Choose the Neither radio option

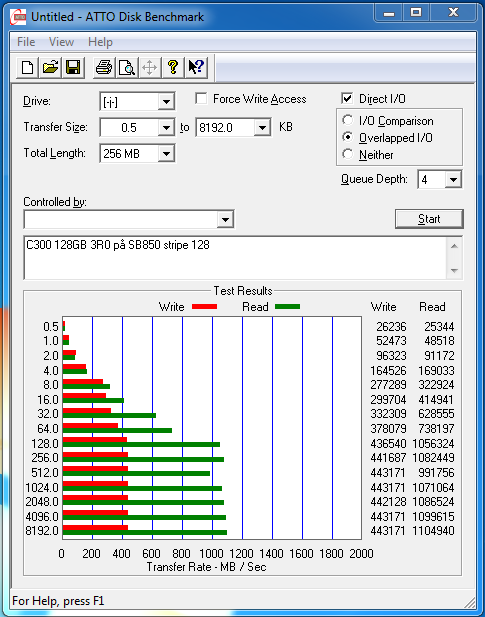[347, 154]
